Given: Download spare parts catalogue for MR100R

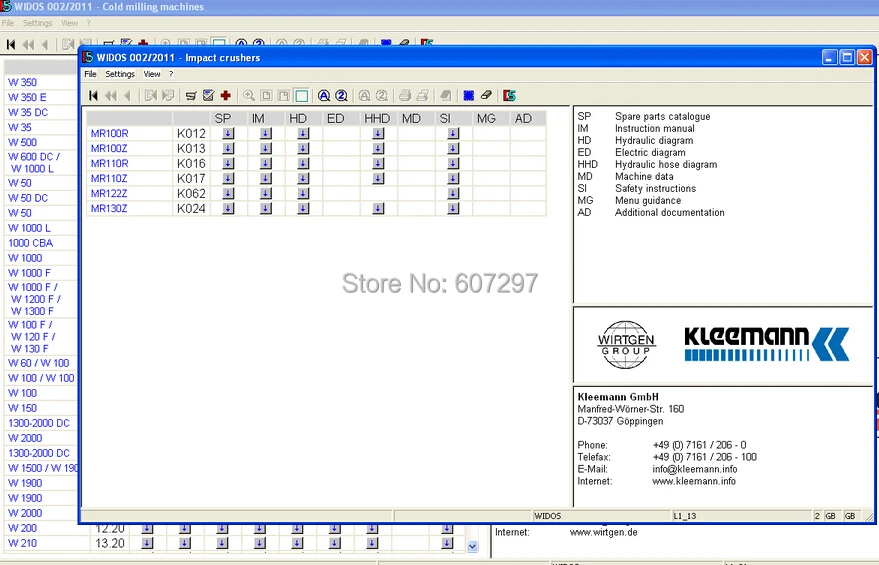Looking at the screenshot, I should pyautogui.click(x=228, y=133).
